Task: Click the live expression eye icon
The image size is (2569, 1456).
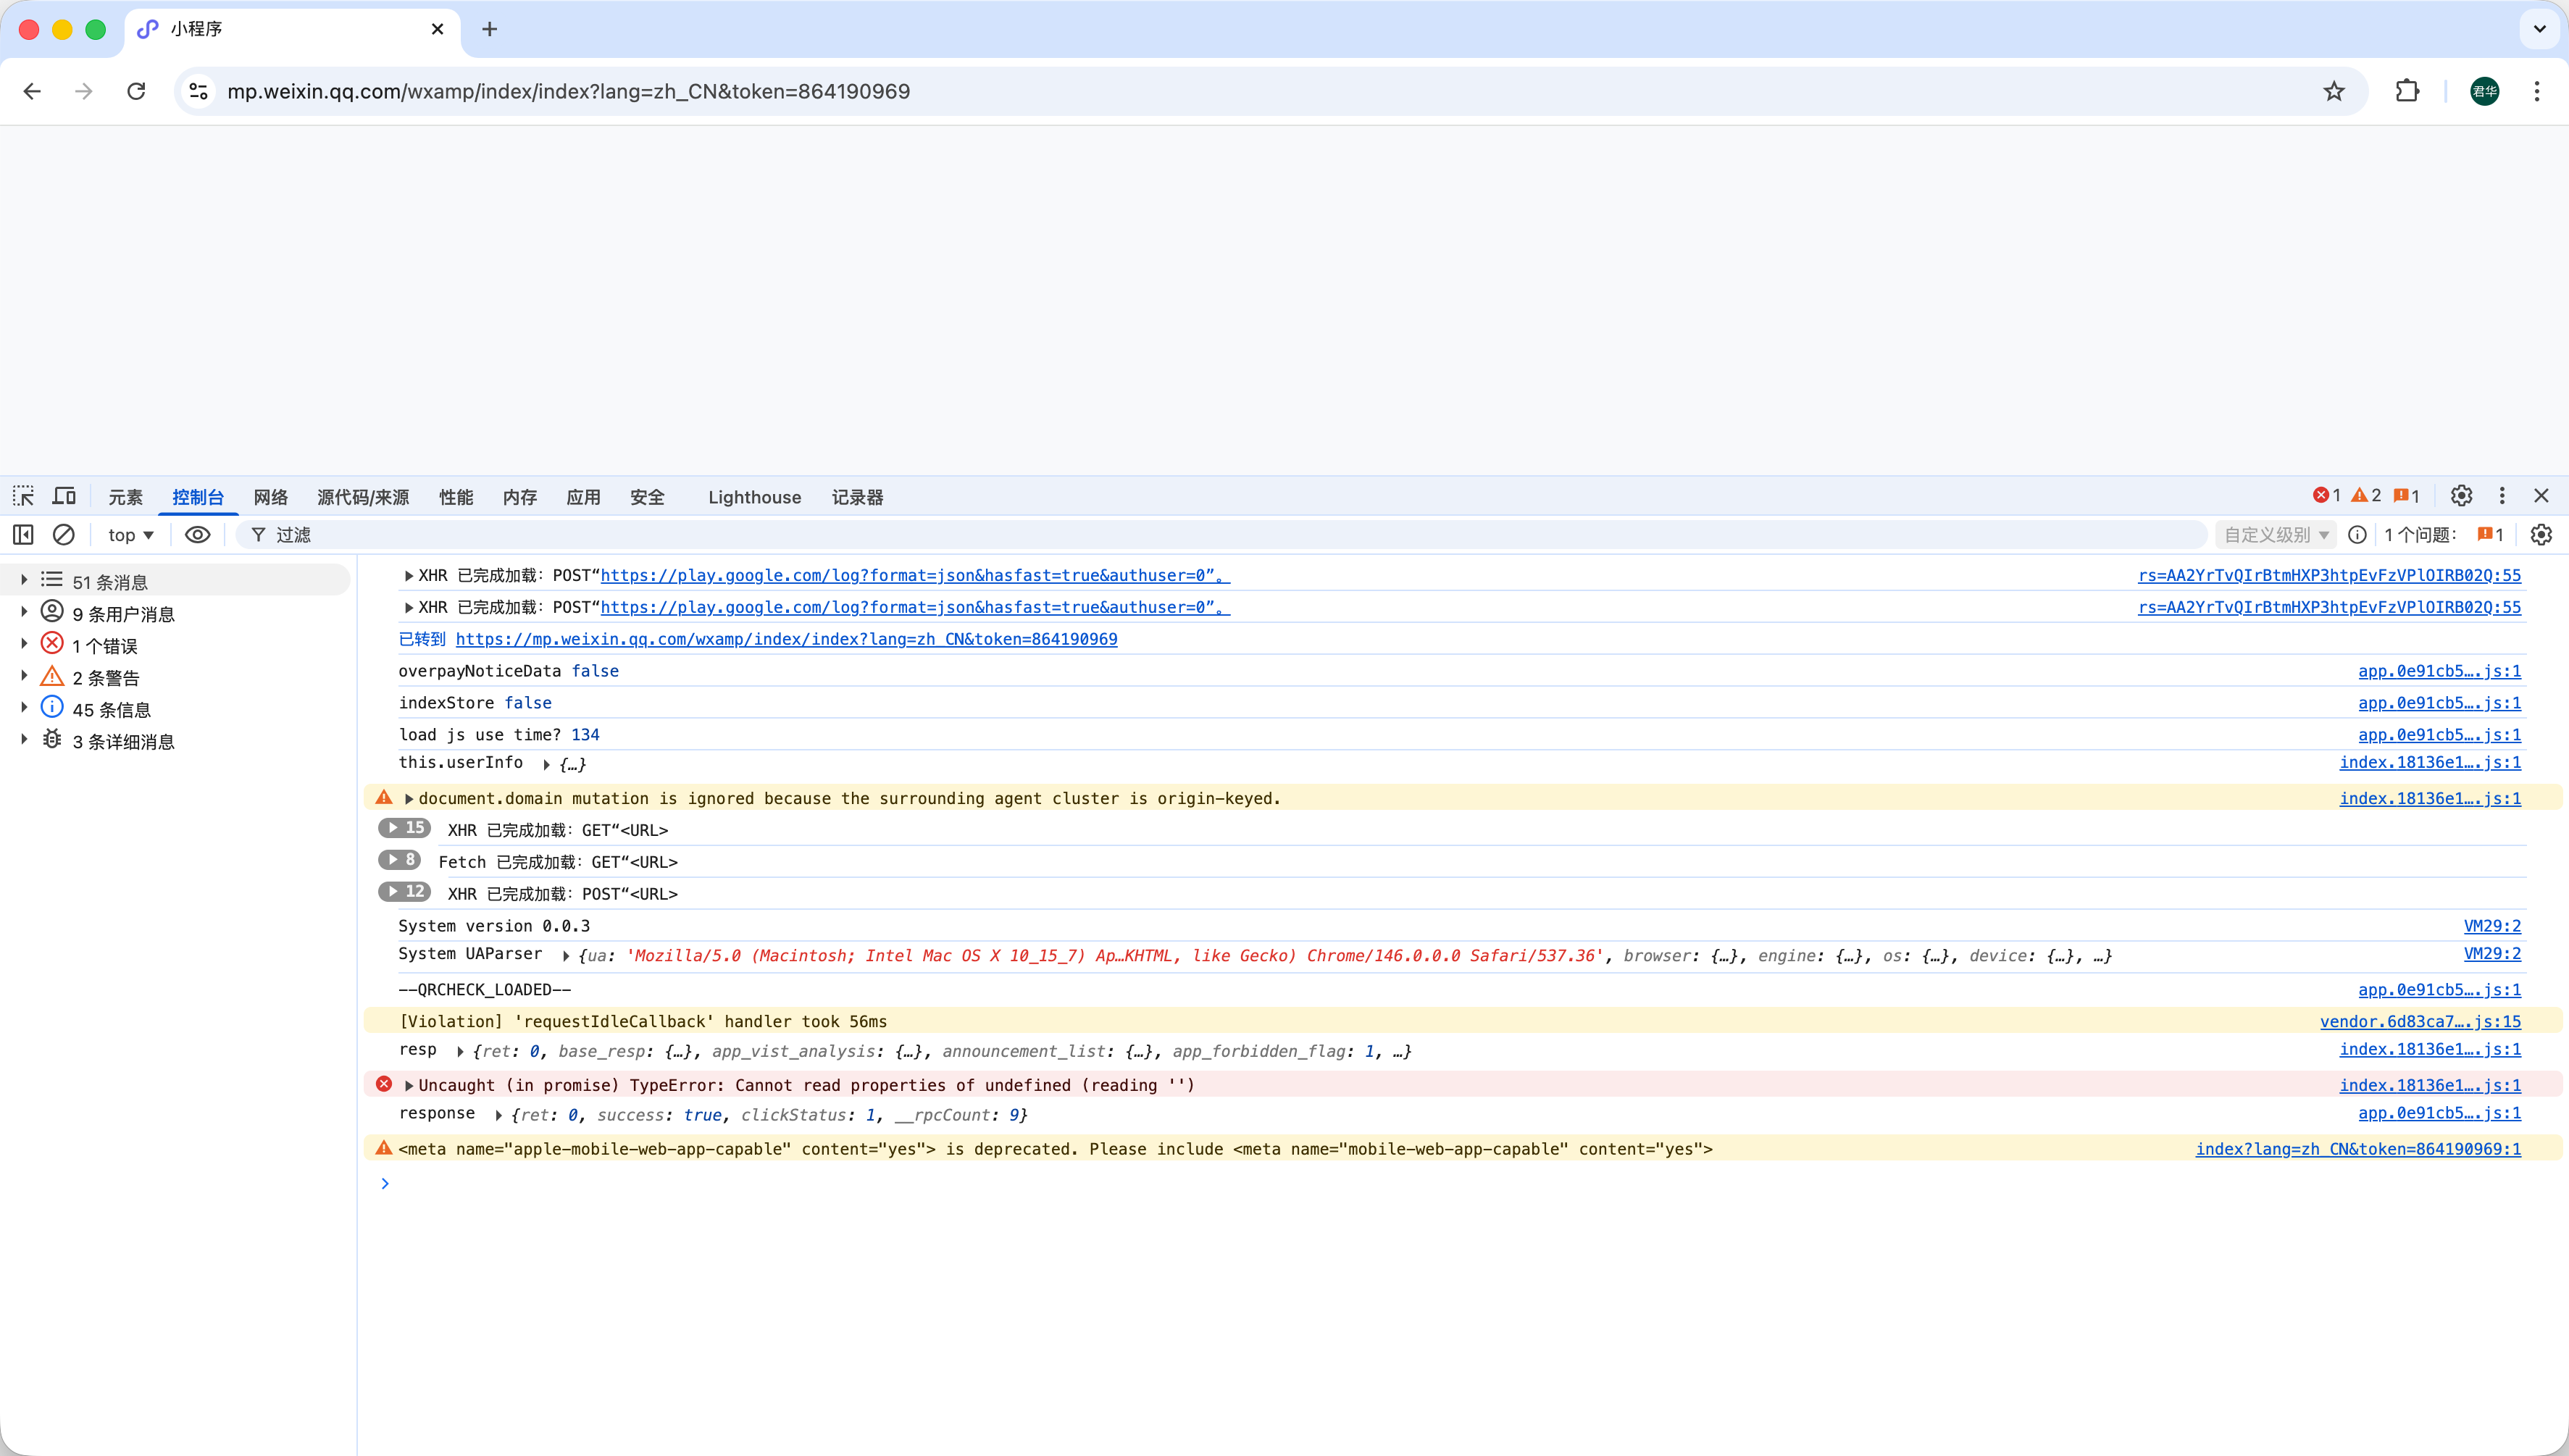Action: click(198, 535)
